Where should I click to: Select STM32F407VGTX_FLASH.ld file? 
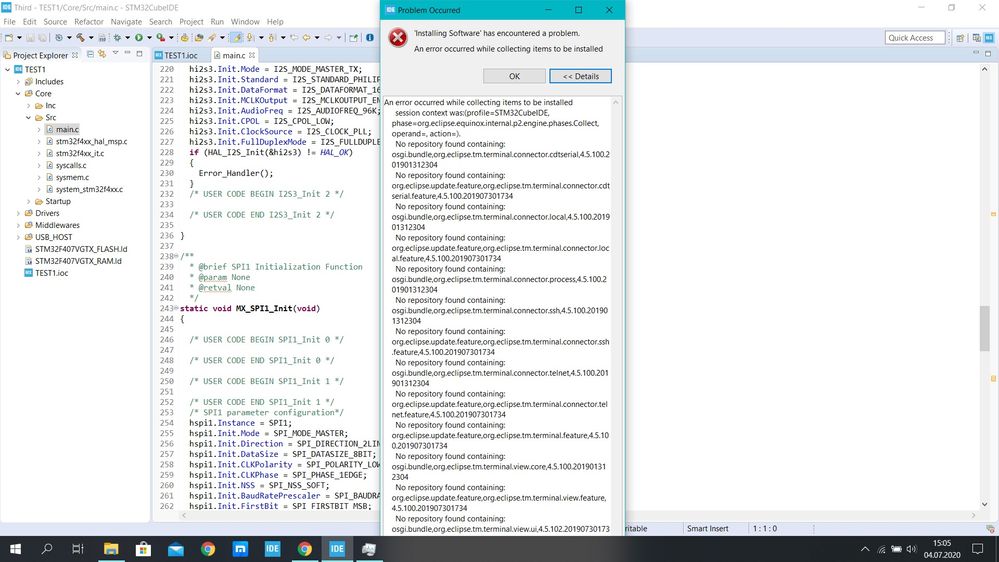(x=81, y=249)
